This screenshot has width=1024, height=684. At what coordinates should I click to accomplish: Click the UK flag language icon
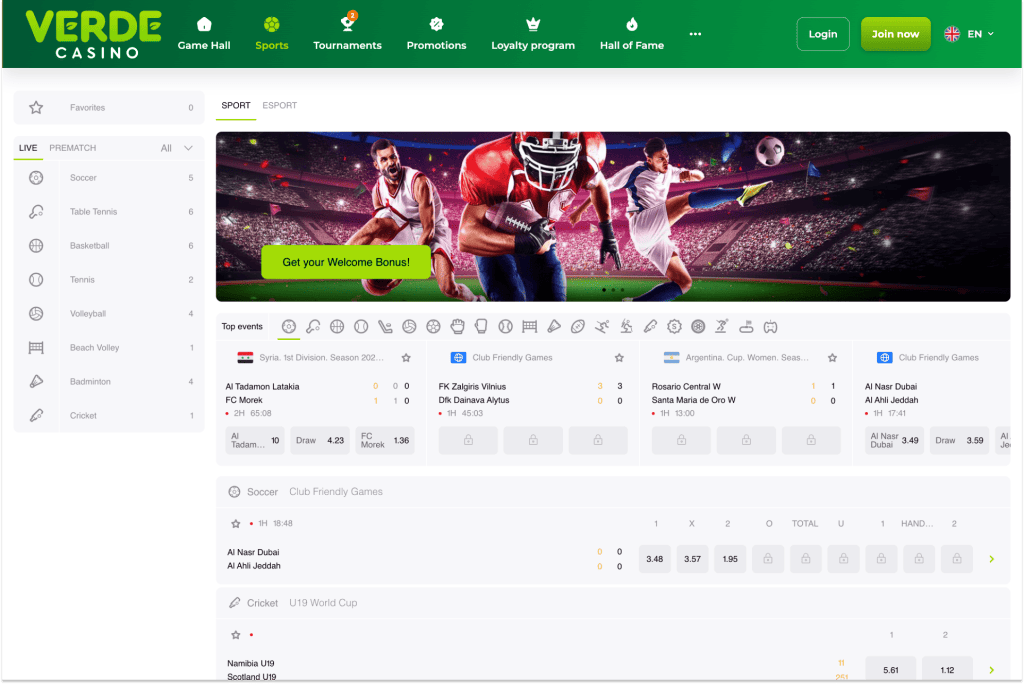[952, 34]
